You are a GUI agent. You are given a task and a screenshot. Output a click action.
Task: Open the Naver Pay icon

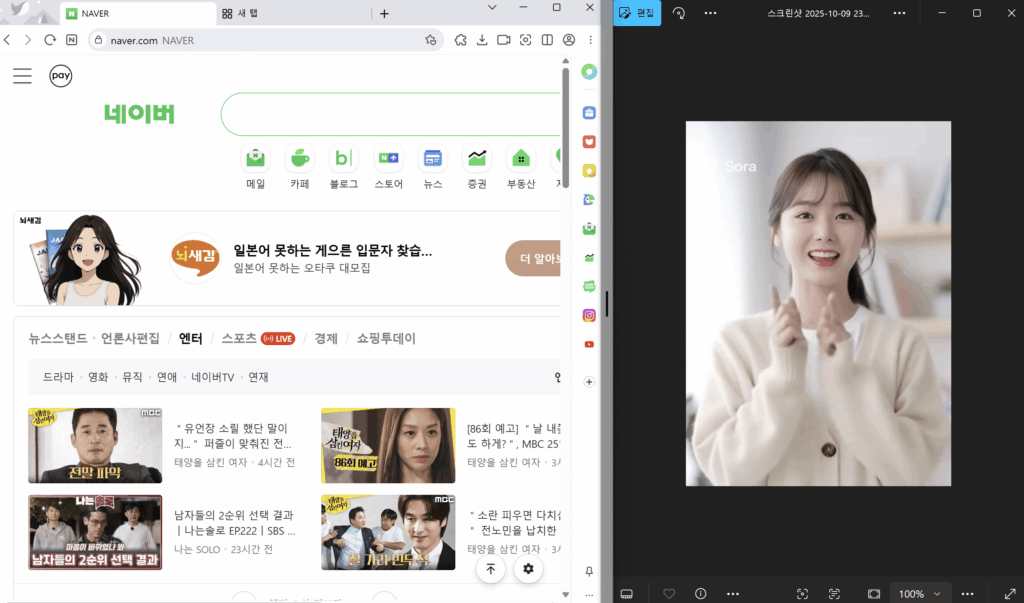tap(61, 76)
